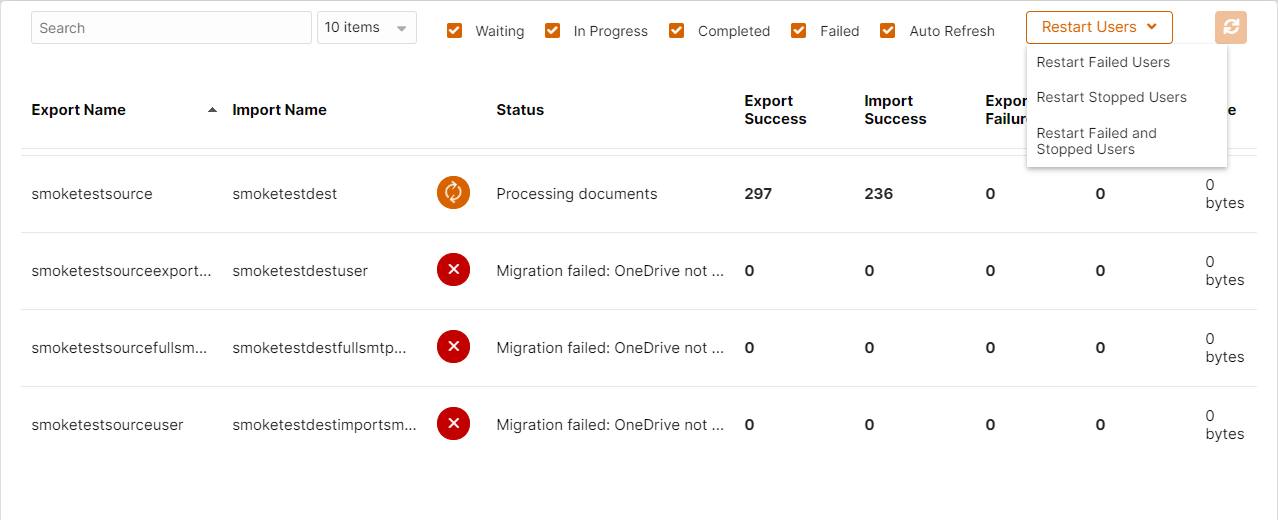The width and height of the screenshot is (1278, 520).
Task: Click the red failed icon for smoketestdestuser
Action: 453,269
